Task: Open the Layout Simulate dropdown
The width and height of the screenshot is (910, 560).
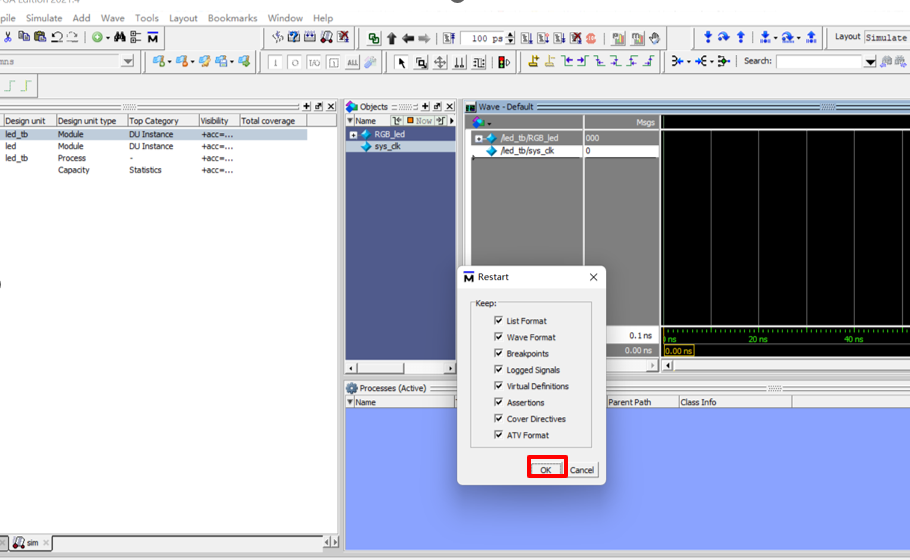Action: [x=886, y=37]
